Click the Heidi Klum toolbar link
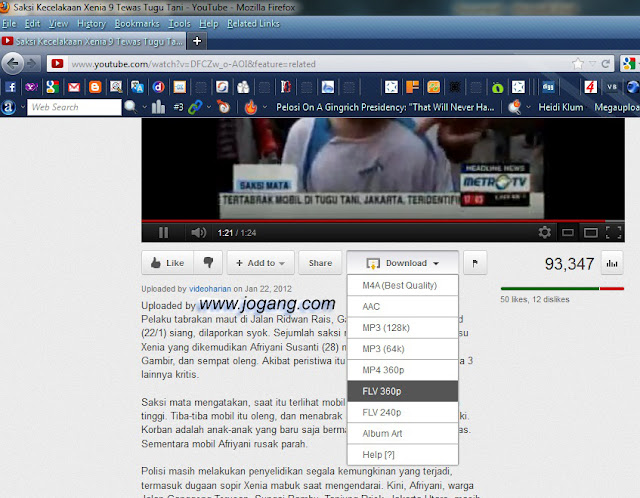640x498 pixels. pyautogui.click(x=560, y=107)
